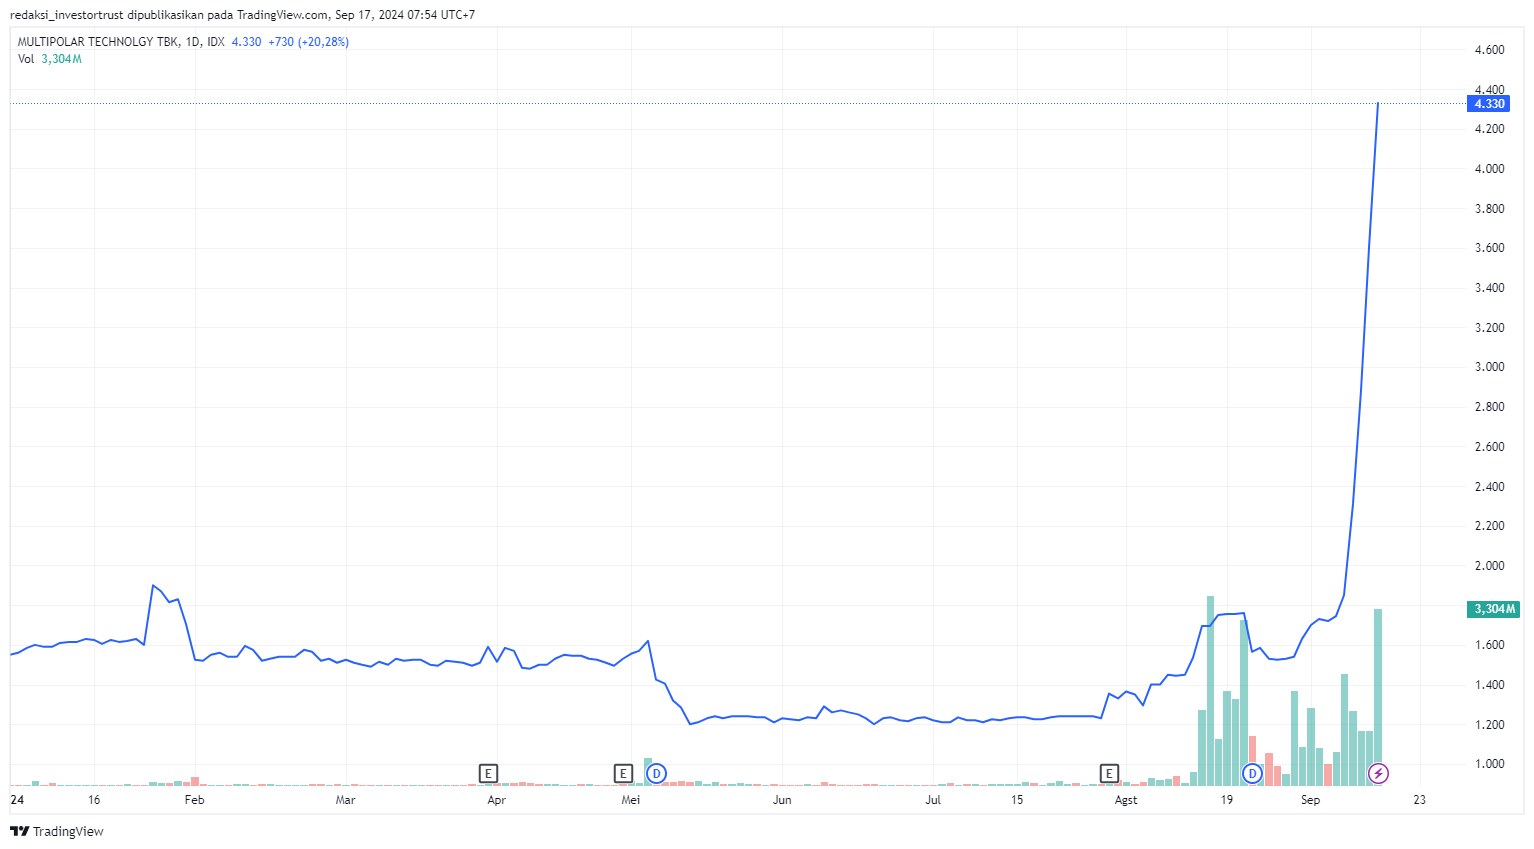1534x849 pixels.
Task: Click the 4.330 price value in legend
Action: pos(246,42)
